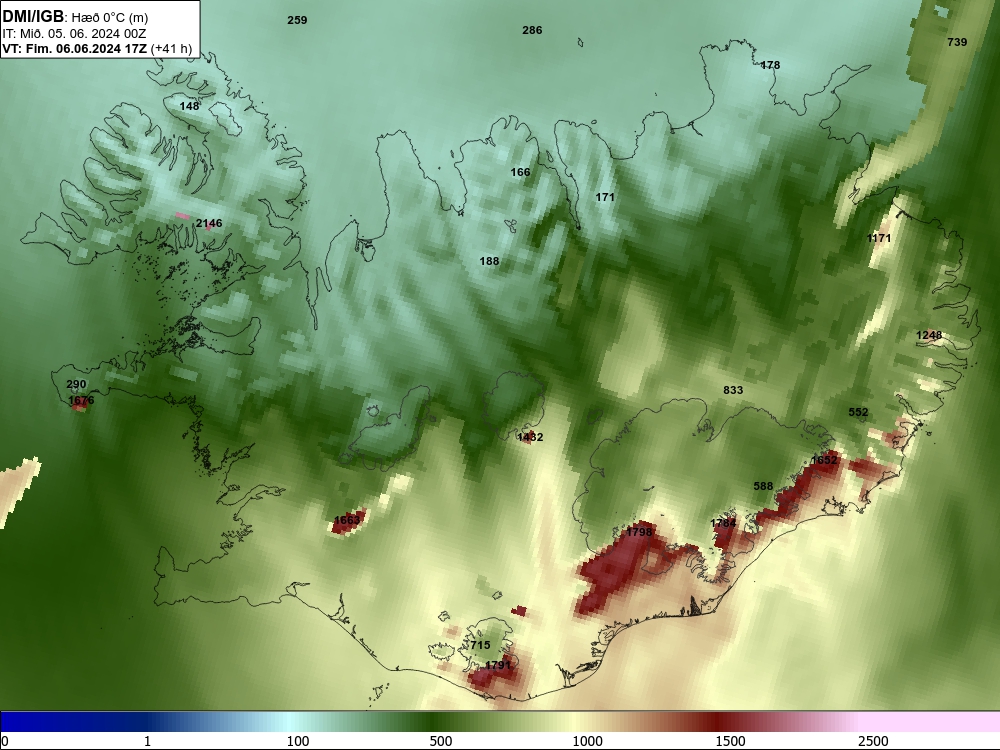Click the 171 value label

click(x=605, y=197)
